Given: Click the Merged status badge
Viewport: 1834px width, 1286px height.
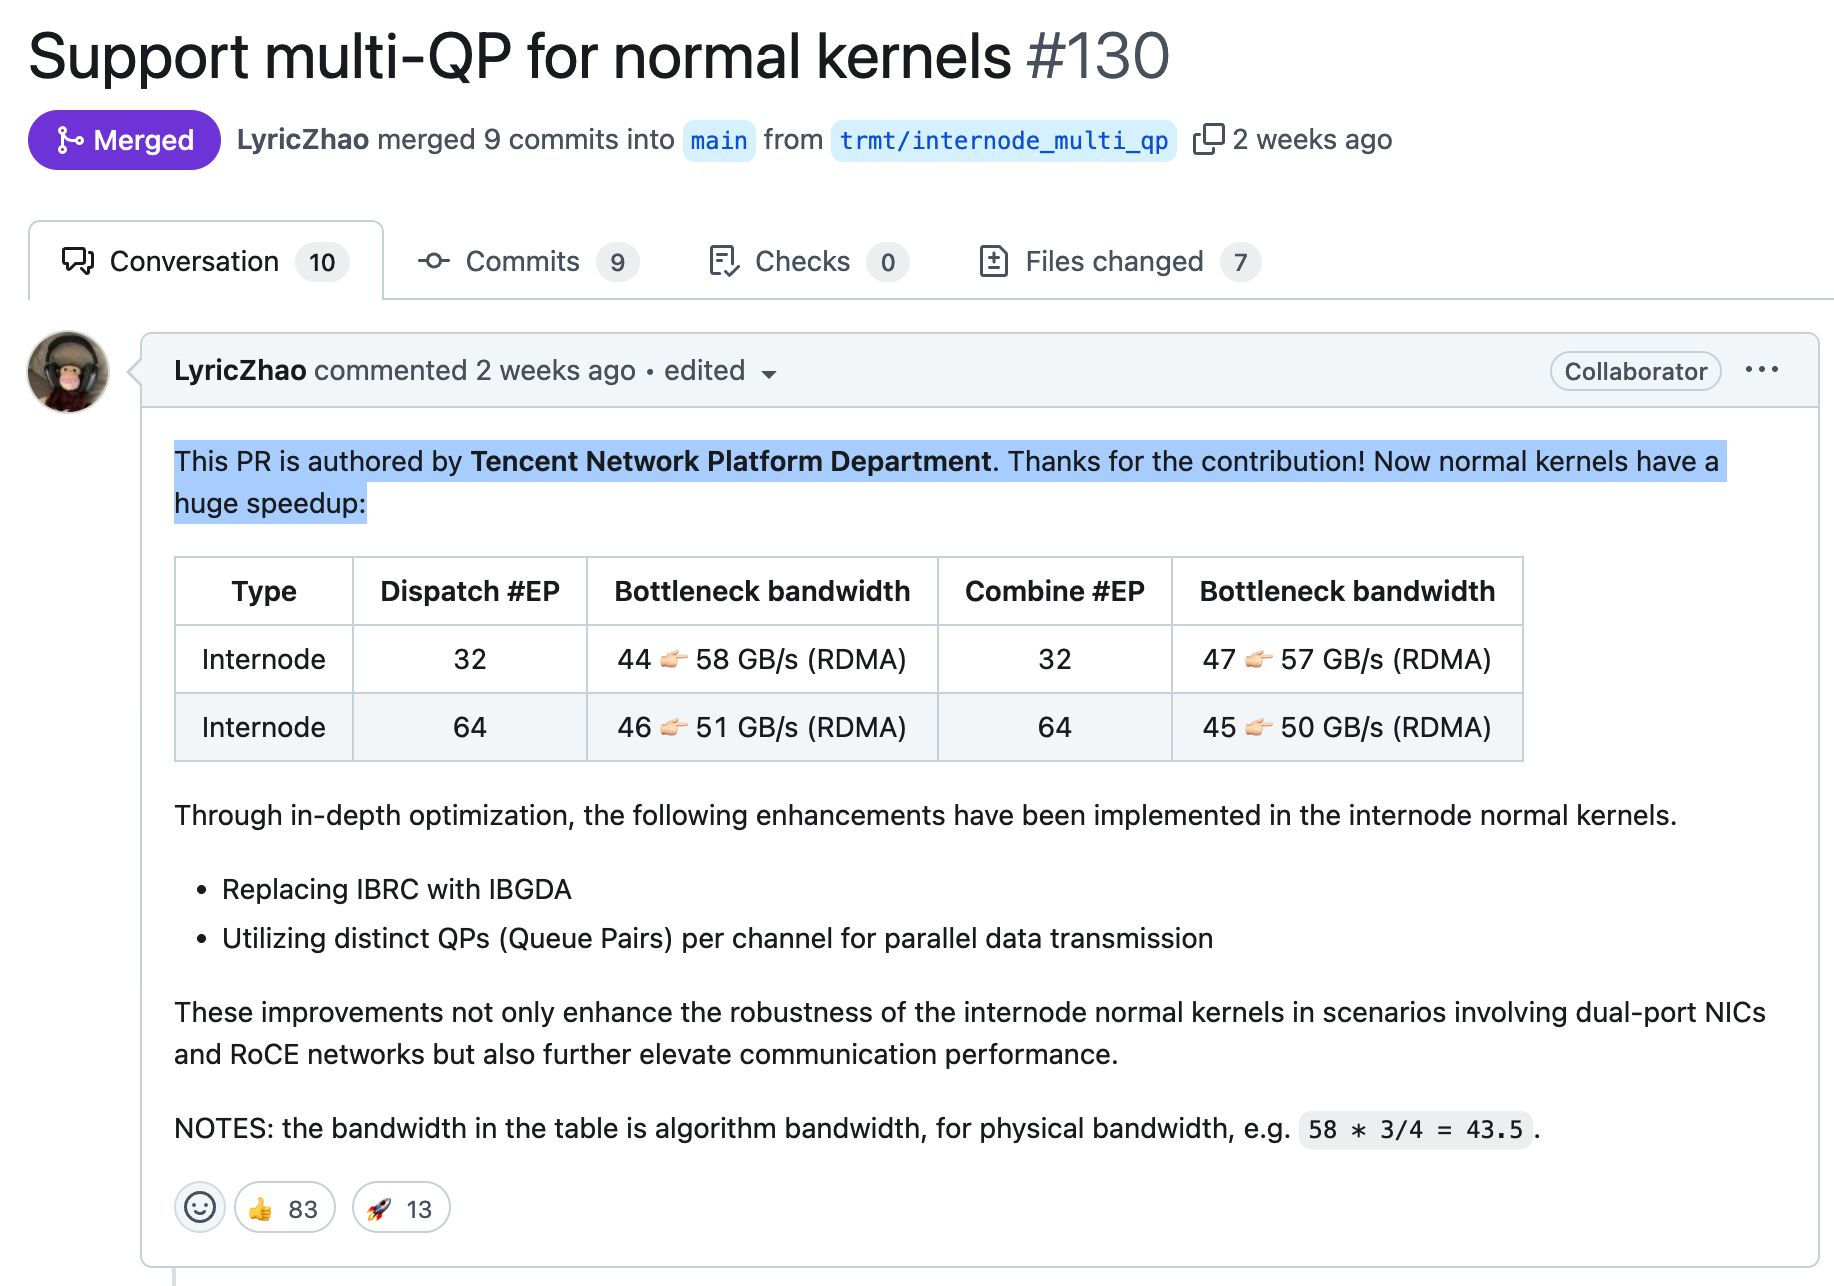Looking at the screenshot, I should point(124,140).
